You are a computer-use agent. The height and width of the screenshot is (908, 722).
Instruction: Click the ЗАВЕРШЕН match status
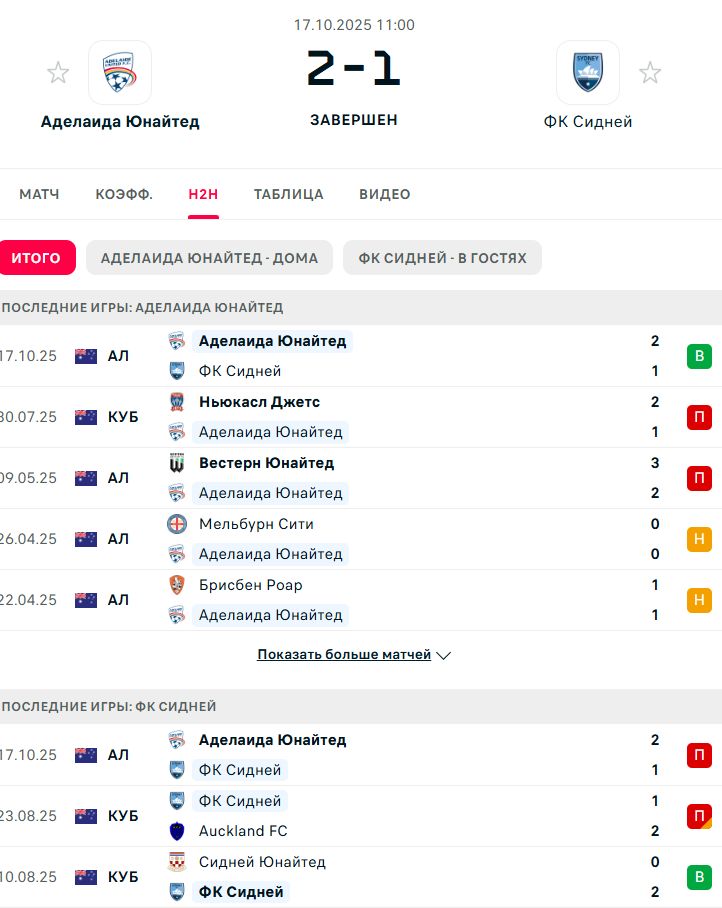[354, 120]
